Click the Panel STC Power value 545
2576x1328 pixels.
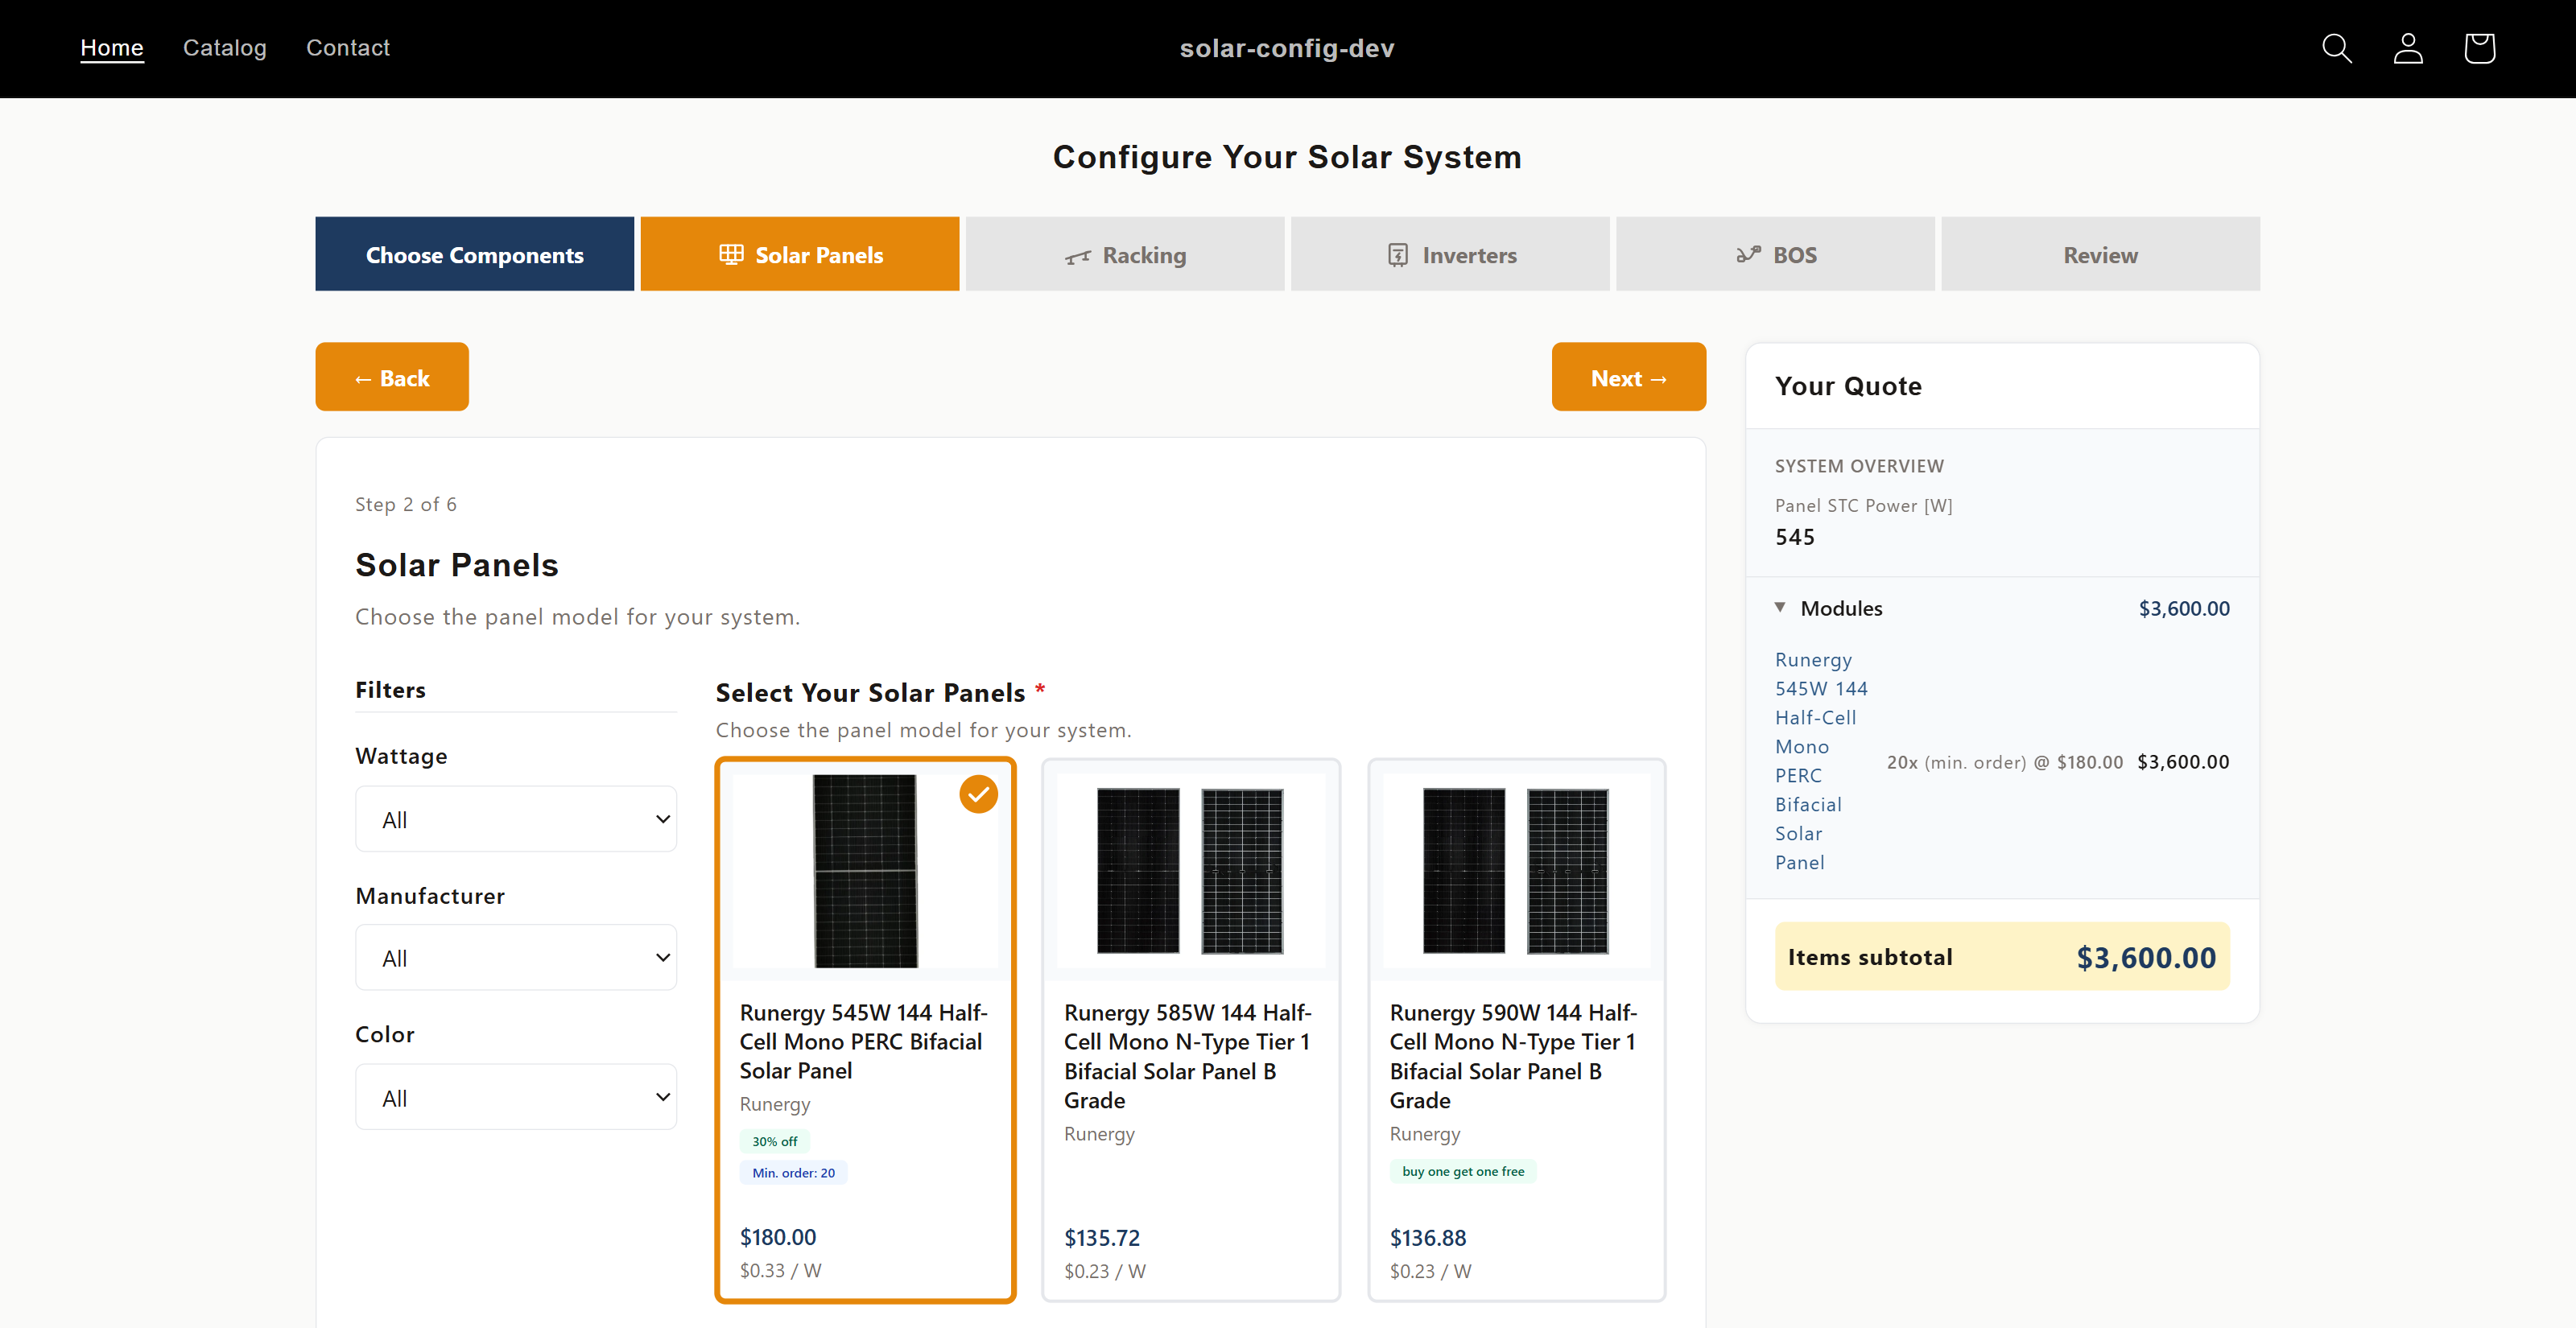pos(1795,537)
